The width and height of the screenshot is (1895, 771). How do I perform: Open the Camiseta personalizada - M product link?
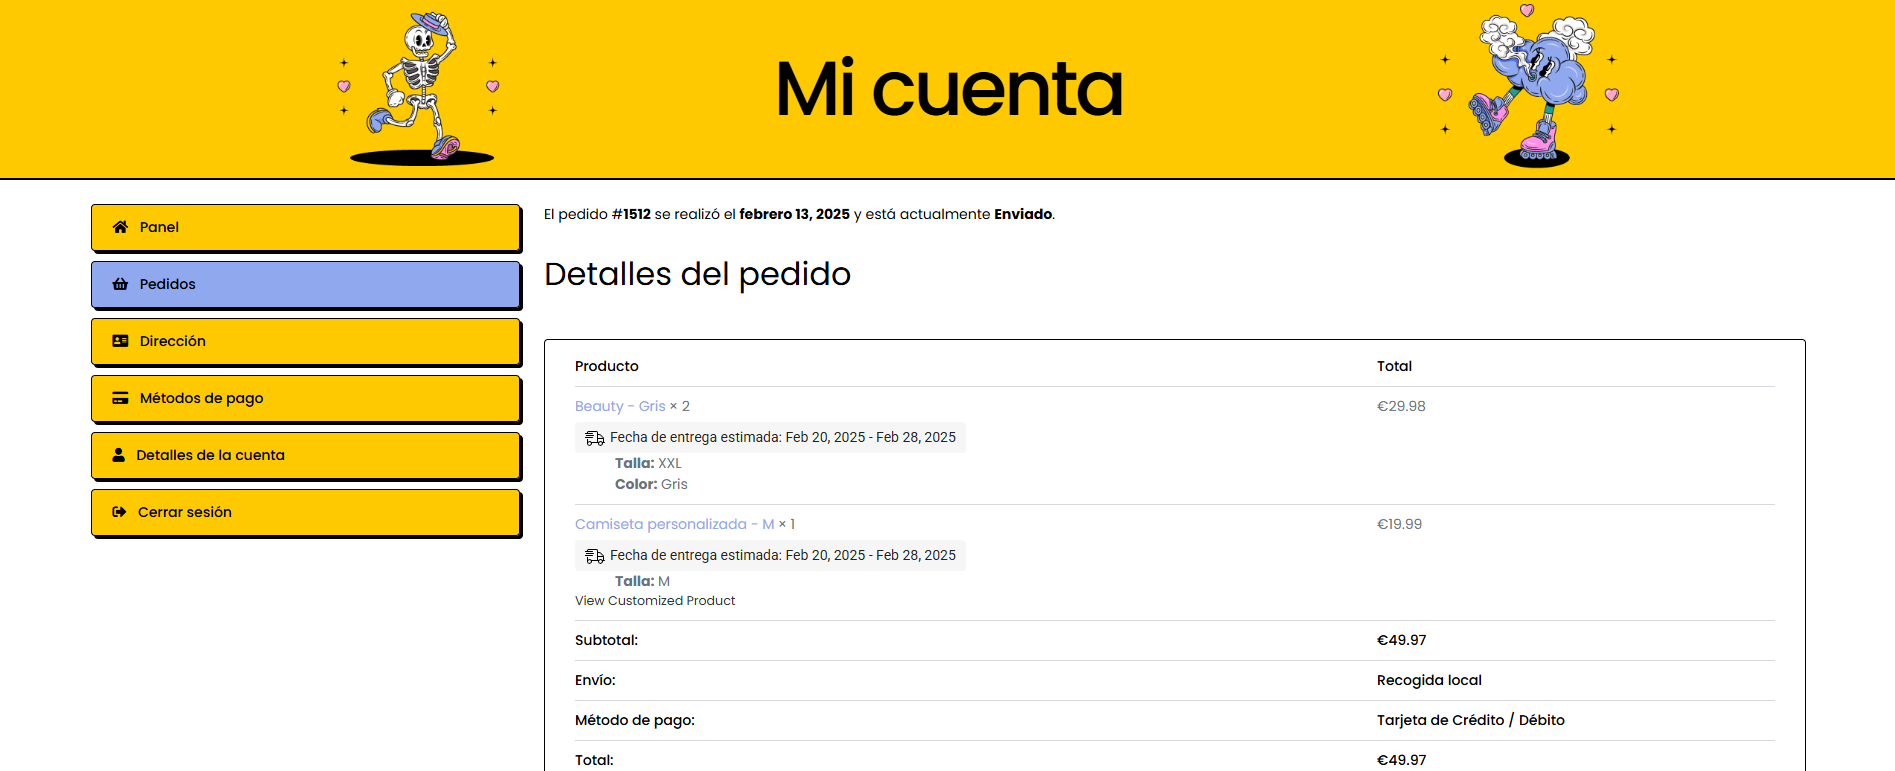pyautogui.click(x=674, y=524)
